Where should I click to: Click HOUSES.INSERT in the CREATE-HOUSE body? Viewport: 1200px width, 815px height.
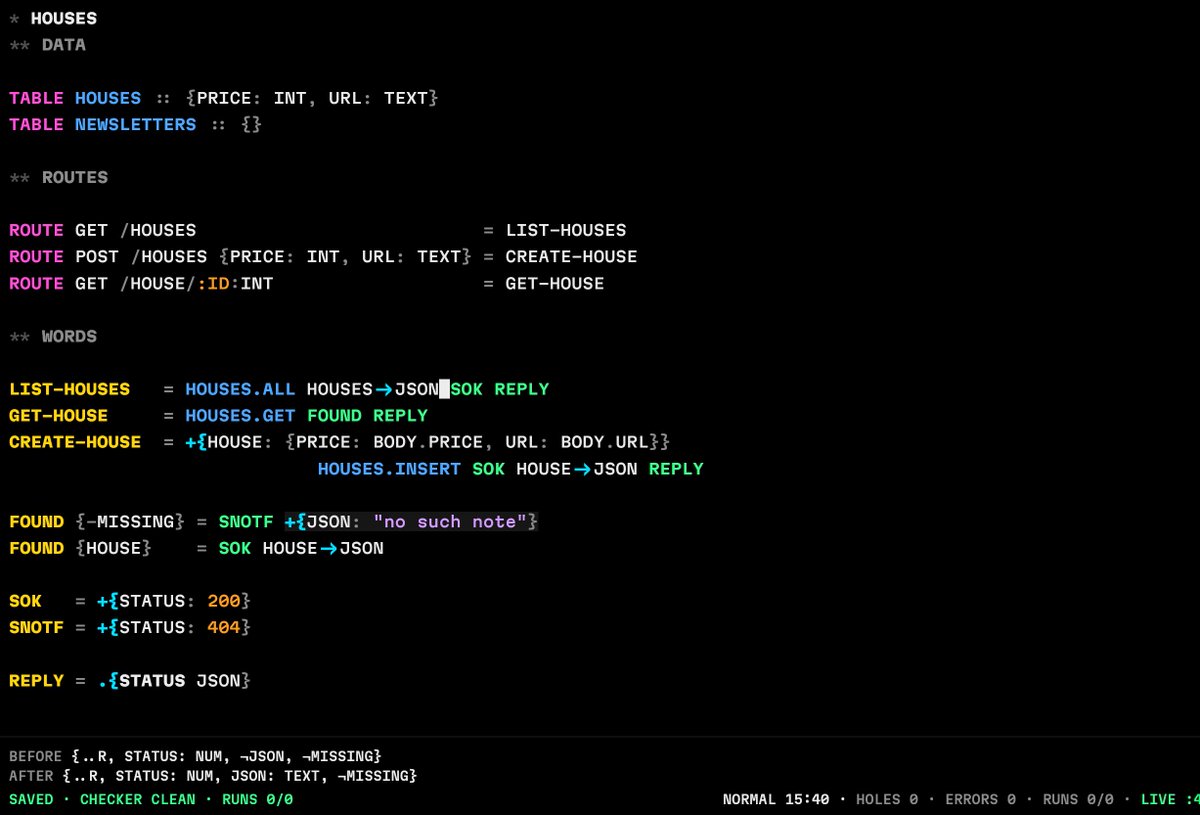coord(389,468)
